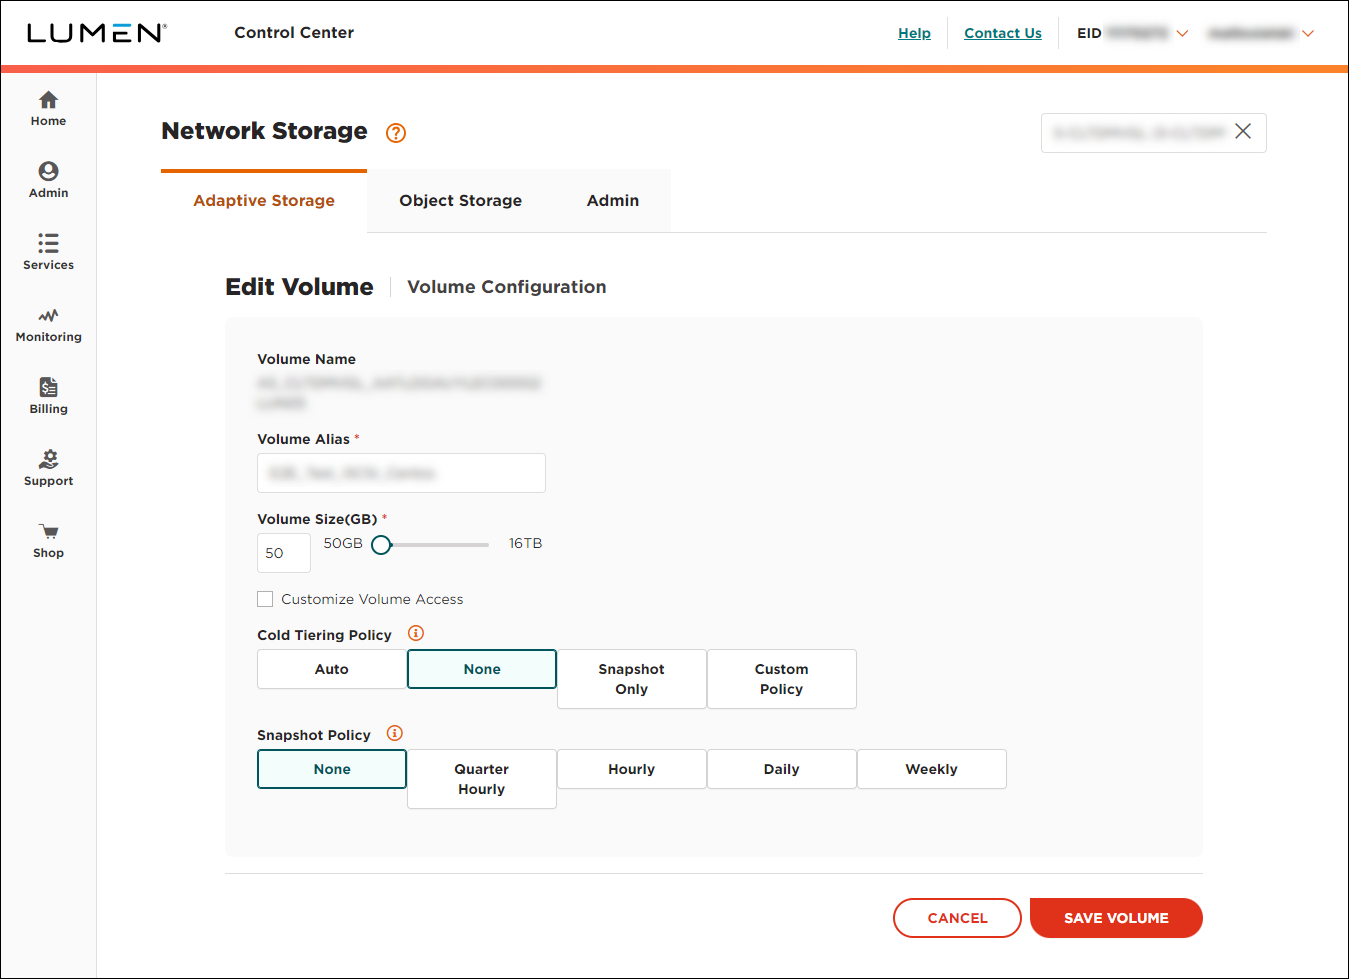The image size is (1349, 979).
Task: Enable Customize Volume Access checkbox
Action: pos(265,599)
